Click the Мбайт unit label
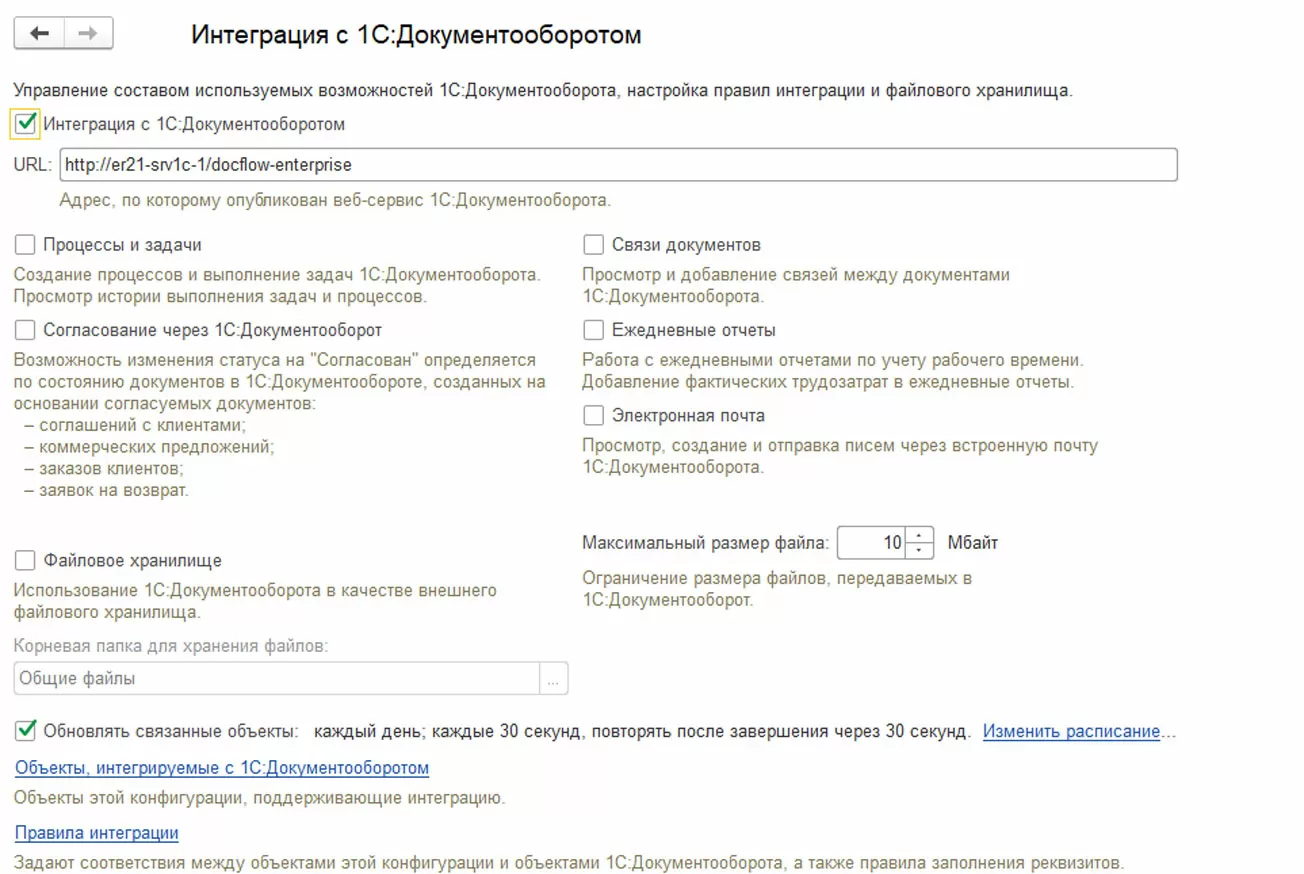Viewport: 1304px width, 874px height. pos(973,543)
